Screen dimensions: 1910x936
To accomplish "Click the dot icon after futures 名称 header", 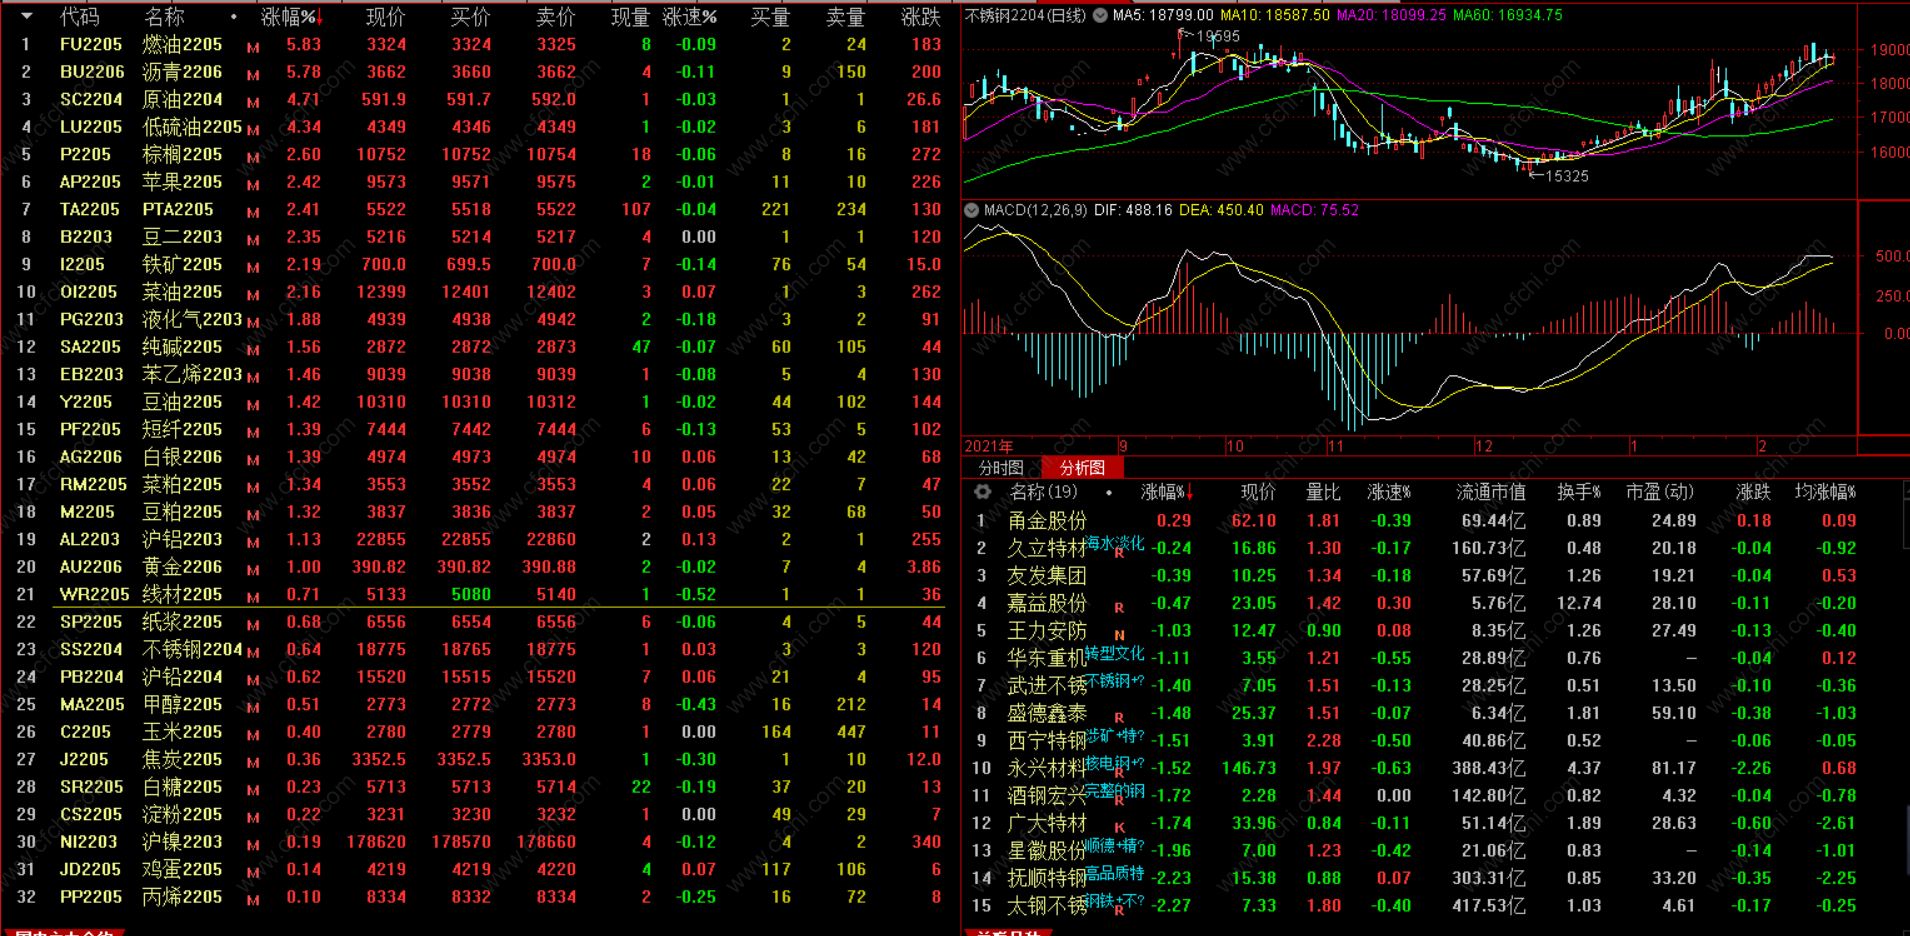I will [234, 17].
